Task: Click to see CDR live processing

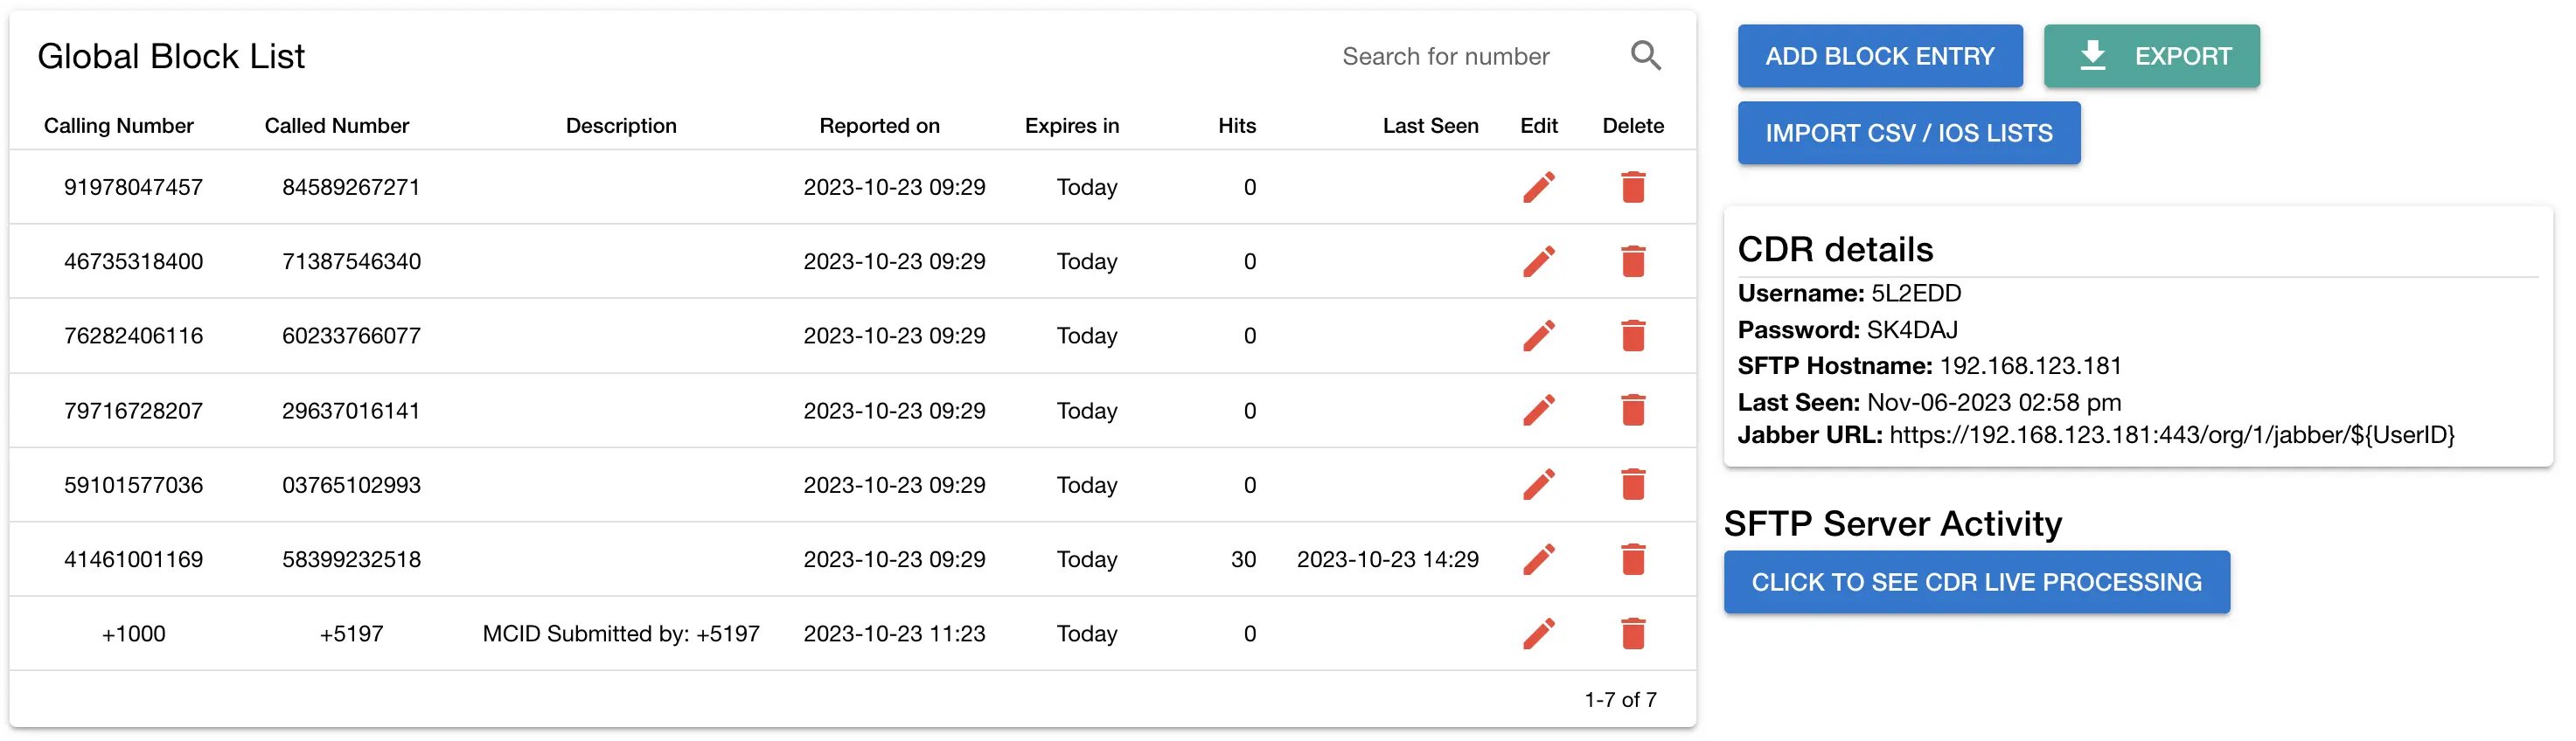Action: (x=1976, y=582)
